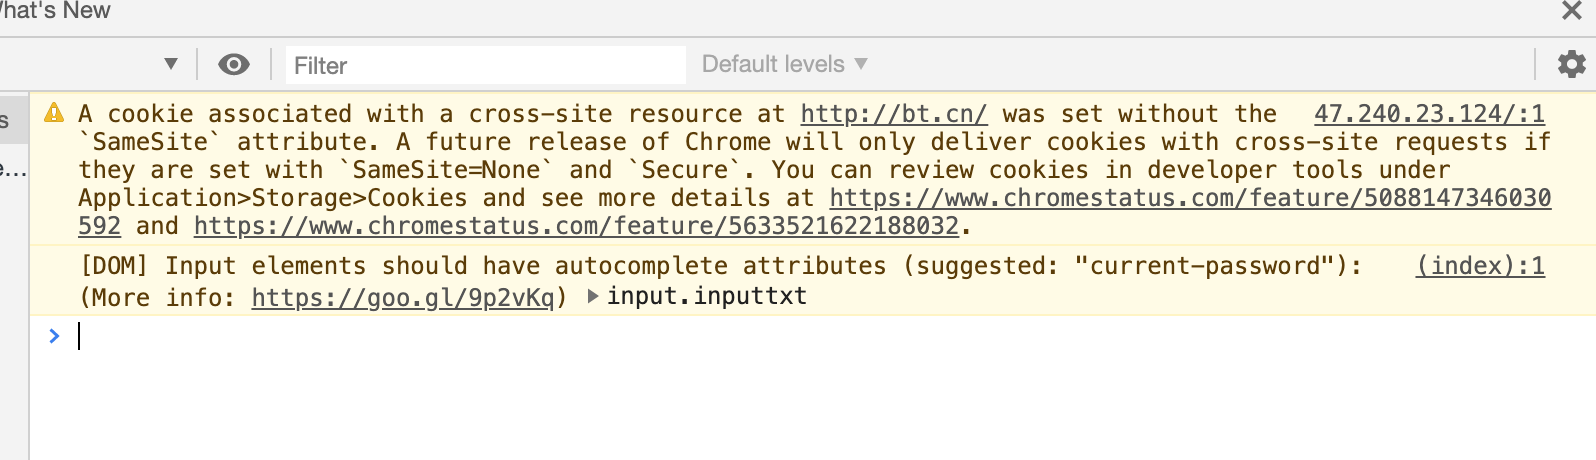Open the JavaScript context dropdown arrow
The width and height of the screenshot is (1596, 460).
tap(171, 64)
